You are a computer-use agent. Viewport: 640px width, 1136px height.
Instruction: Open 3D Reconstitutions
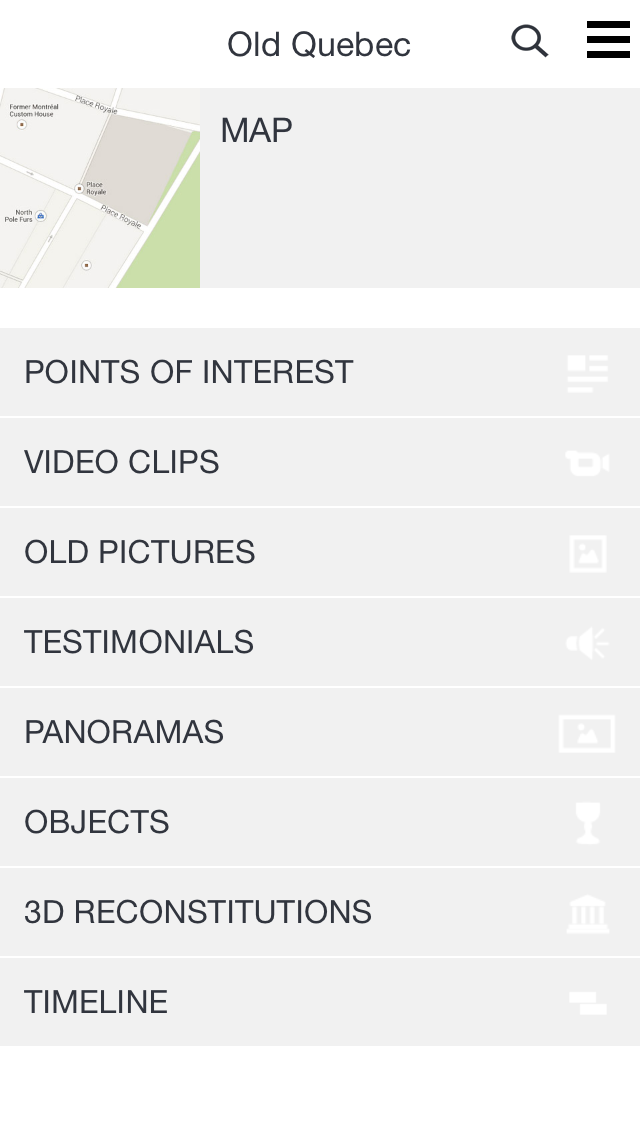coord(320,912)
